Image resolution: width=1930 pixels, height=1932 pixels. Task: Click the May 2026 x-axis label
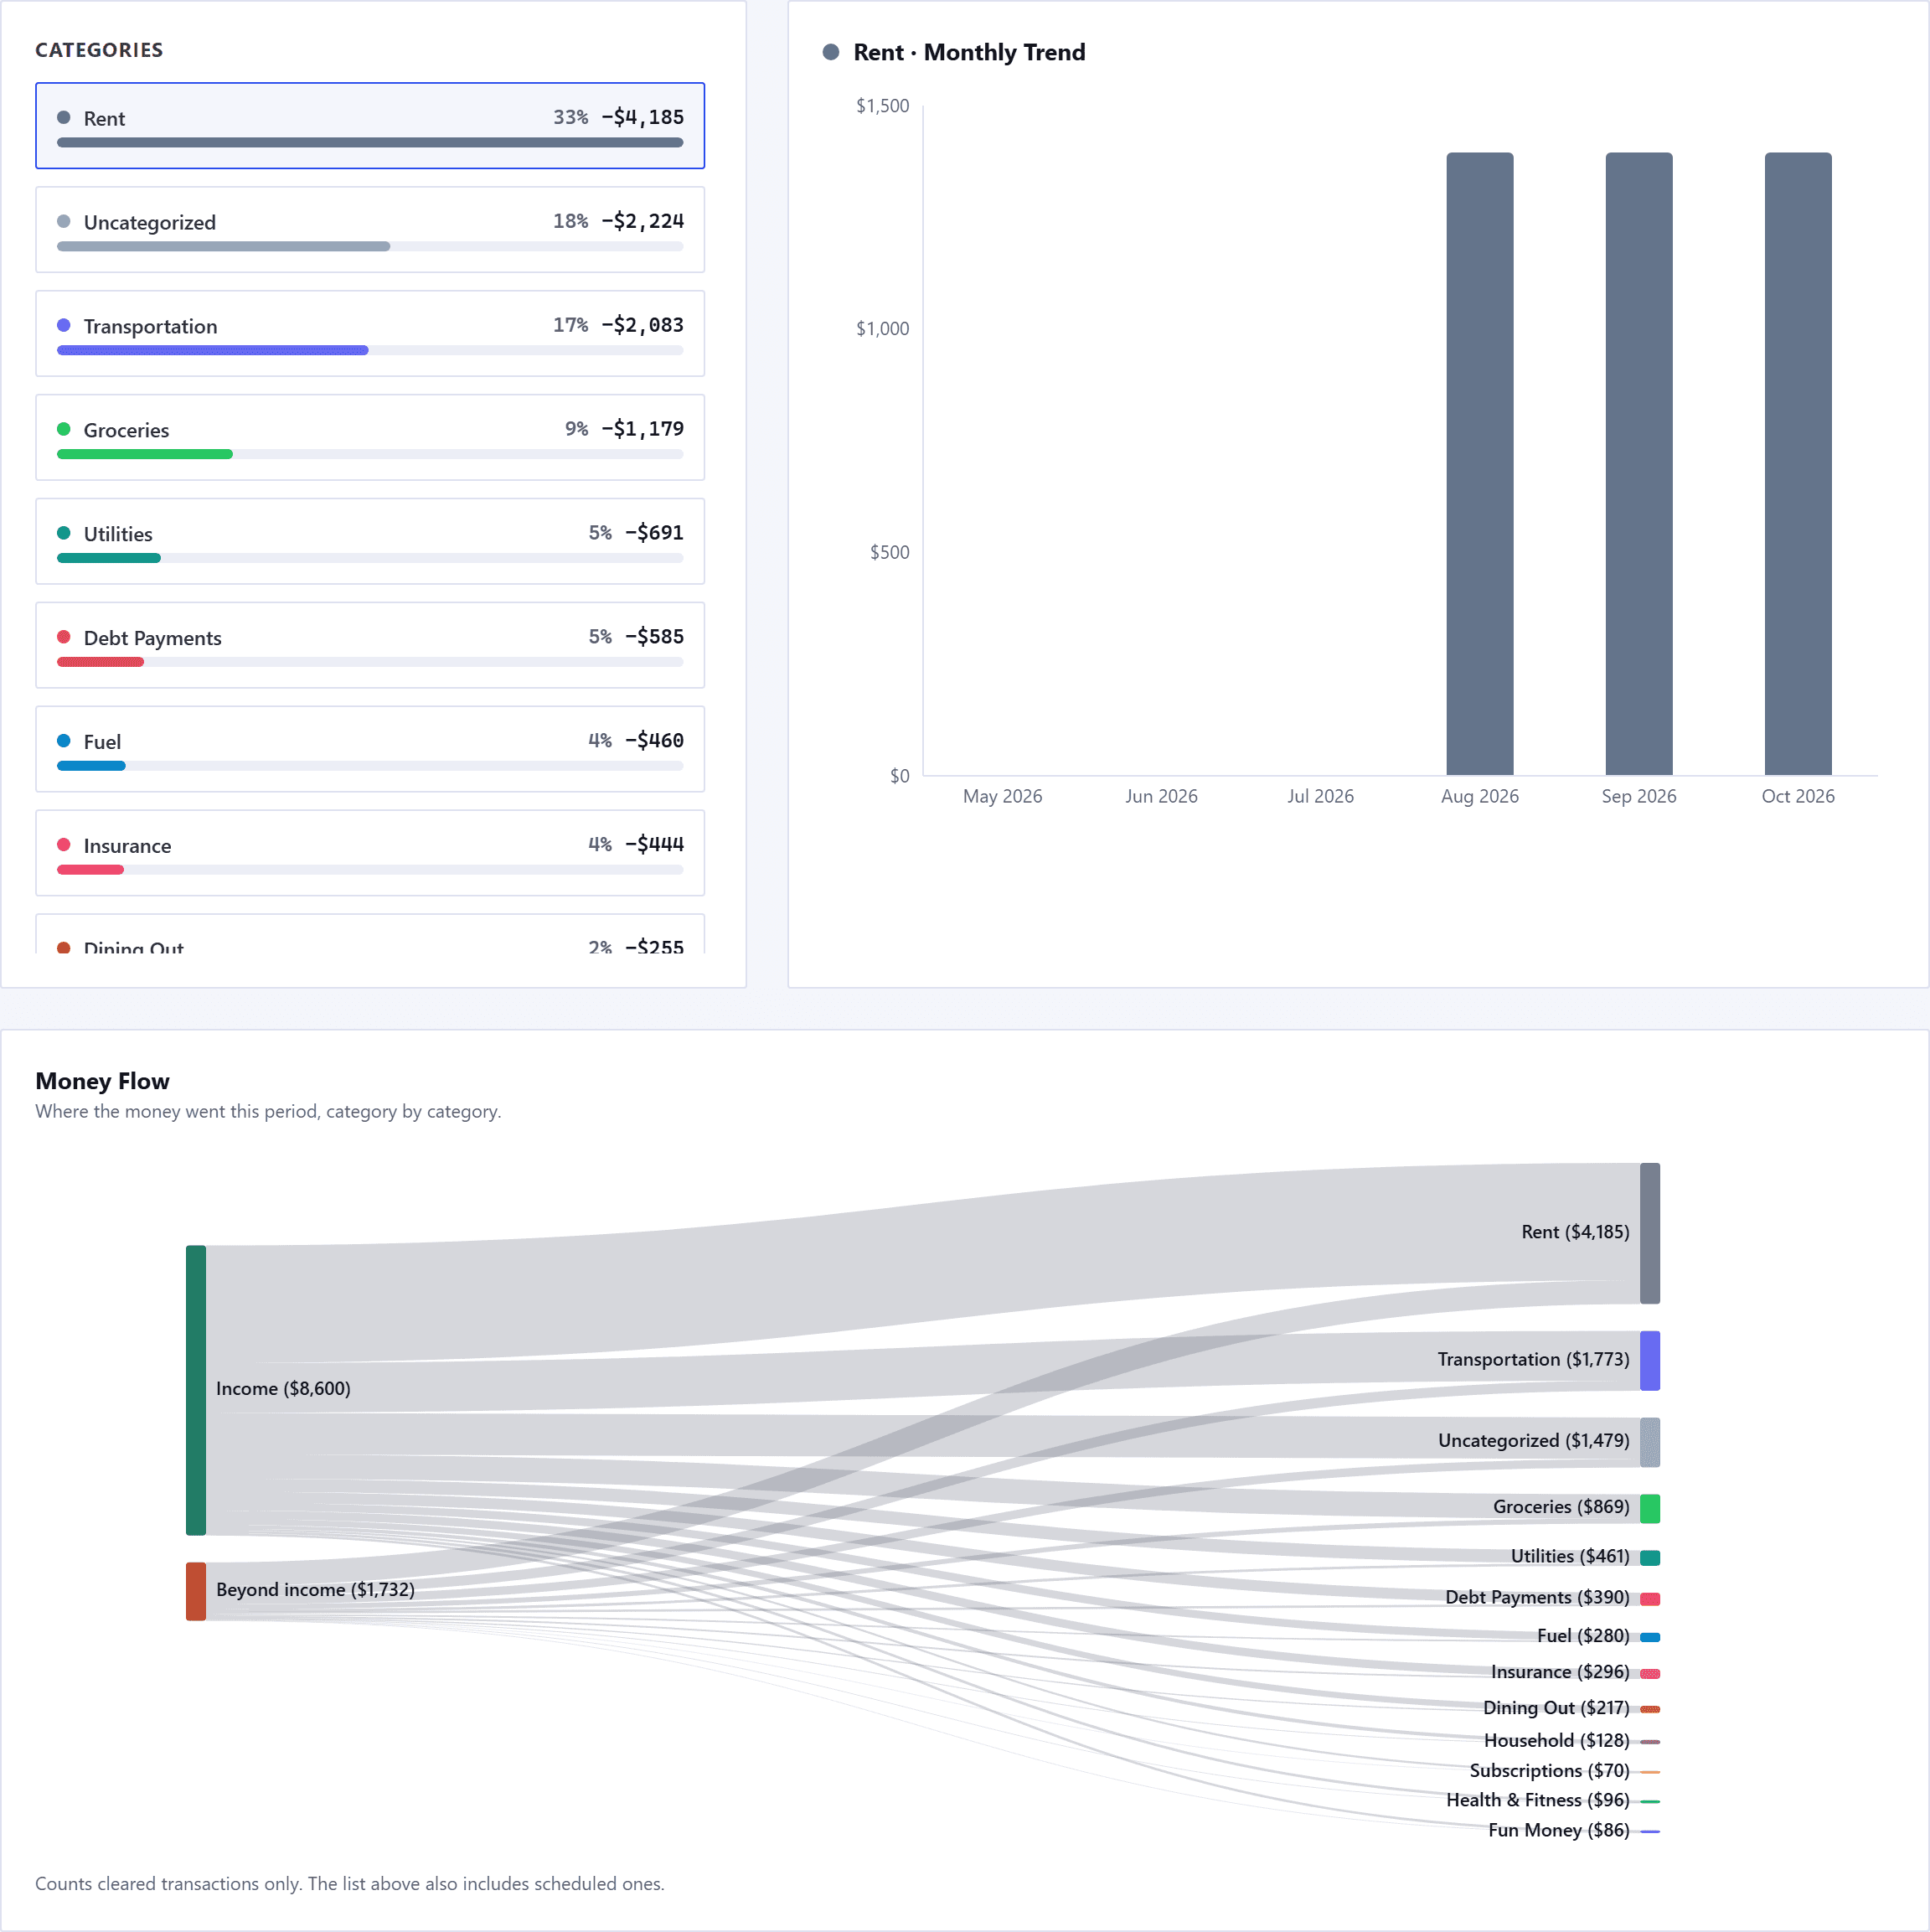(1002, 797)
